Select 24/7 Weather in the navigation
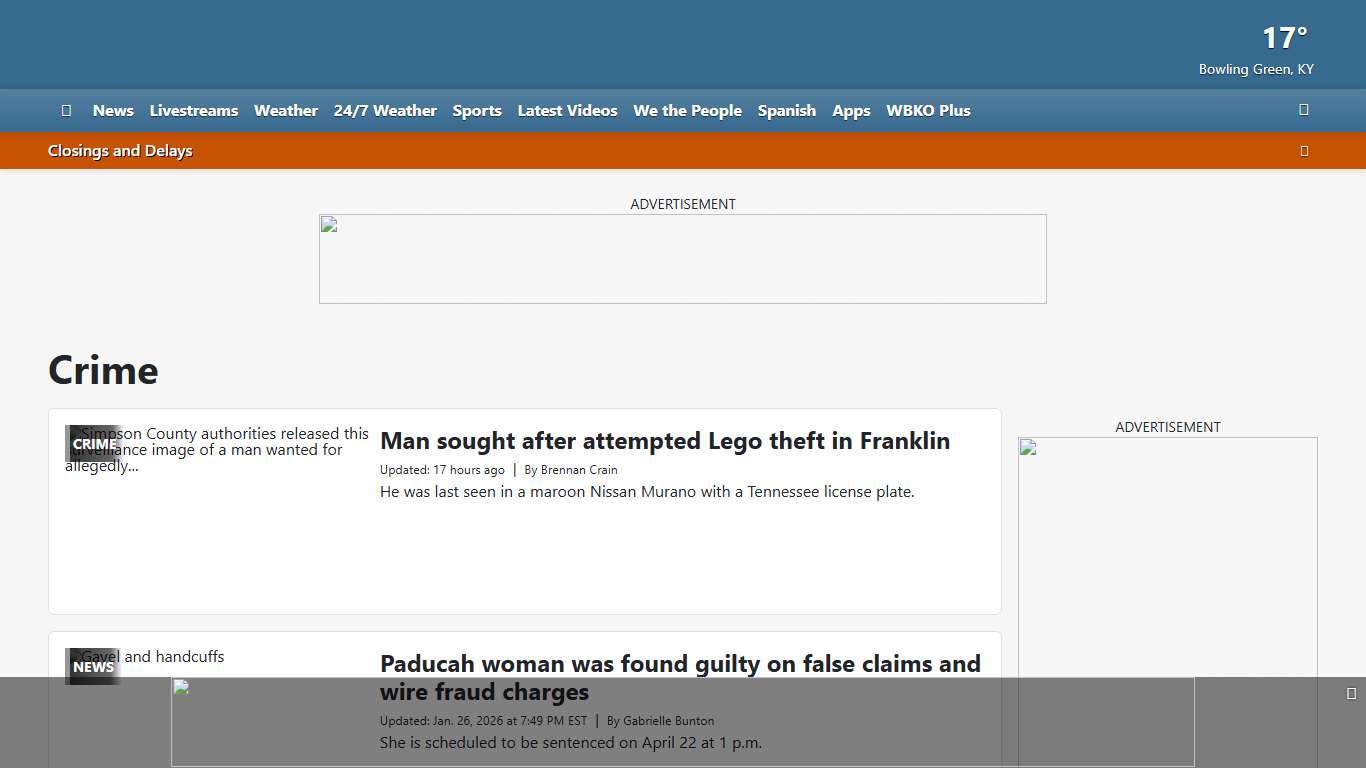The width and height of the screenshot is (1366, 768). pos(385,111)
